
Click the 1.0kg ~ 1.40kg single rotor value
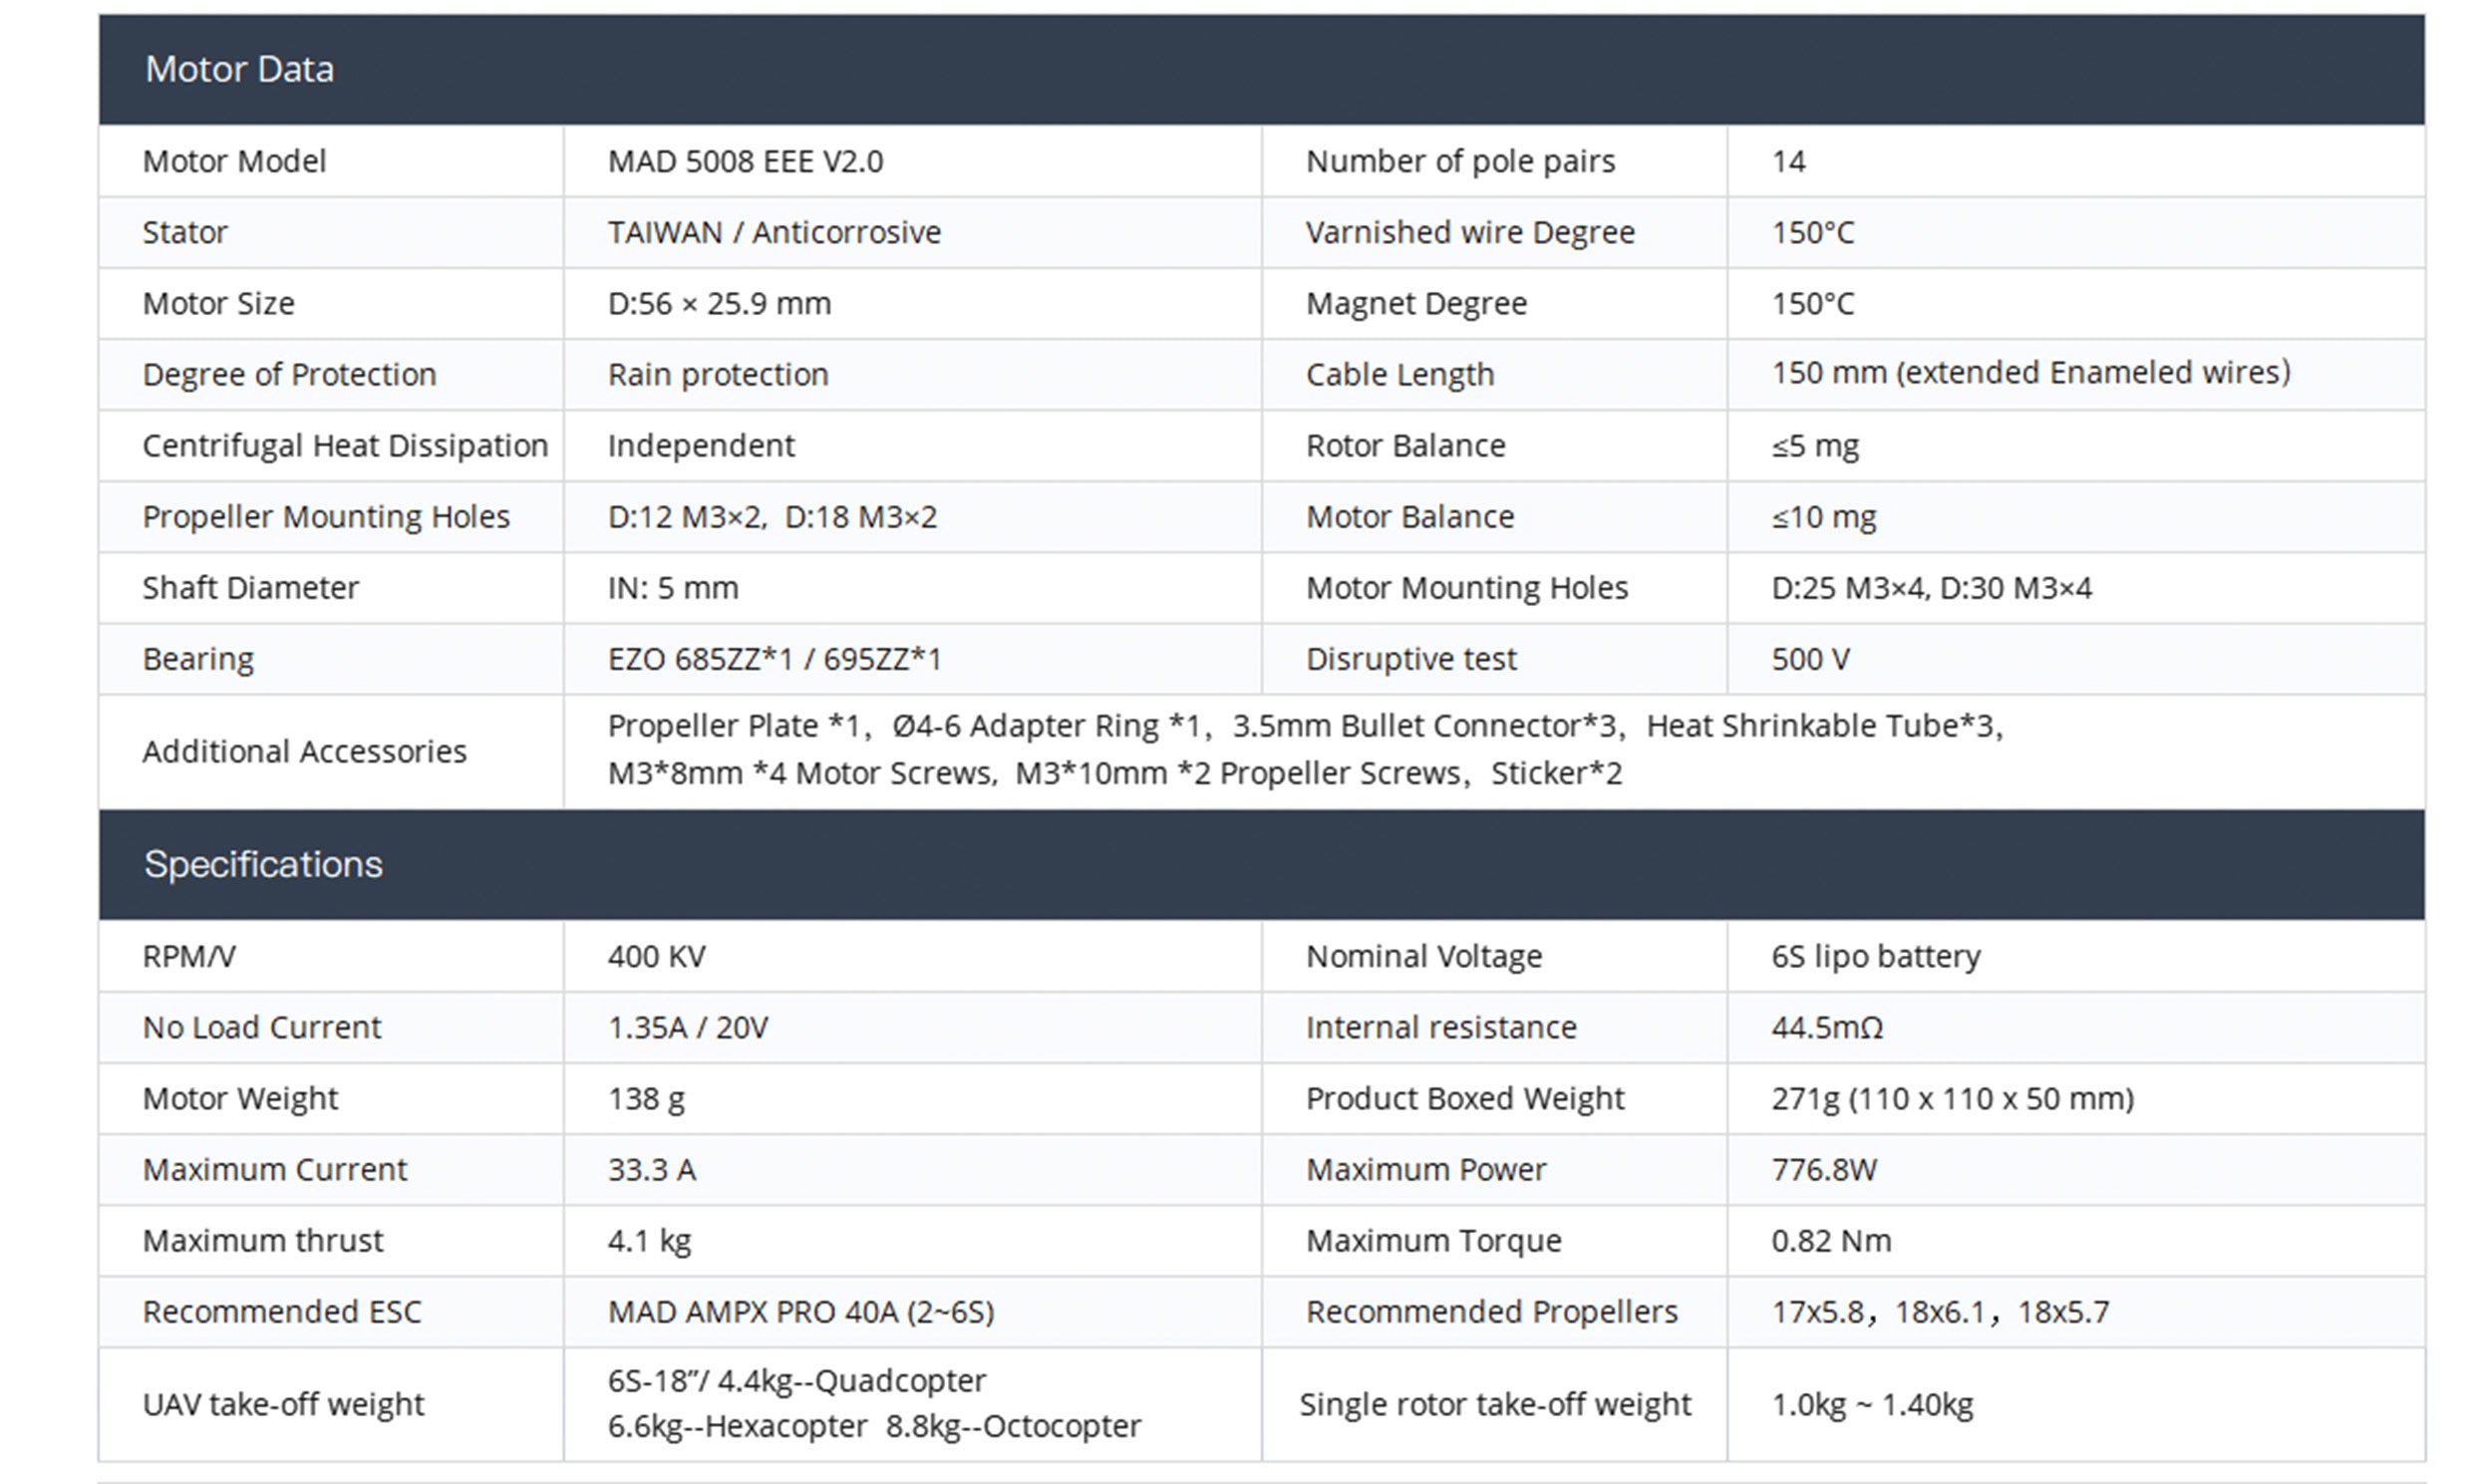[x=1872, y=1404]
